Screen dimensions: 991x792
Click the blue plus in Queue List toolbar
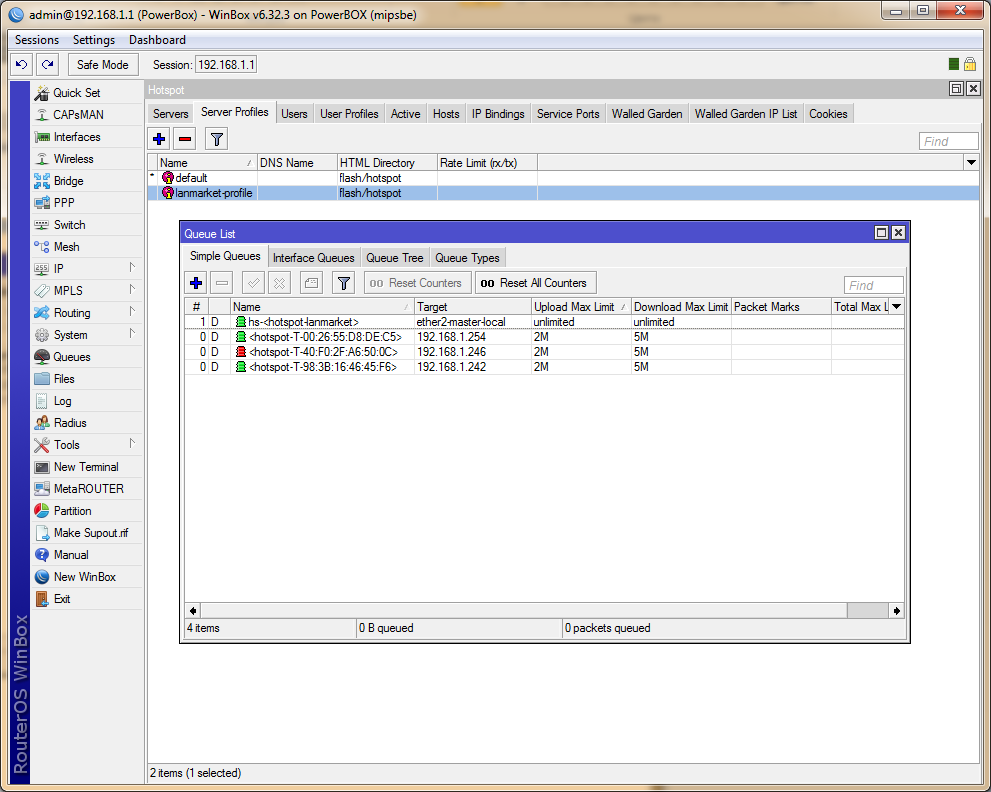pyautogui.click(x=196, y=283)
